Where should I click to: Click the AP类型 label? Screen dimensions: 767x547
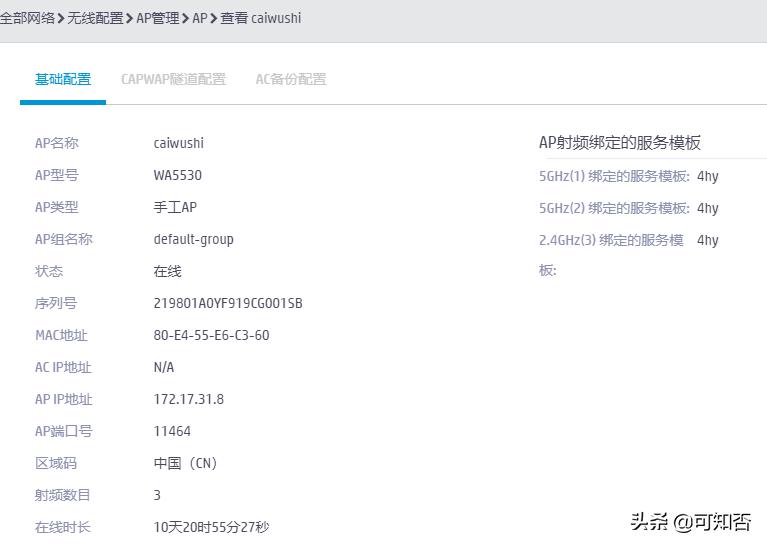click(x=57, y=207)
